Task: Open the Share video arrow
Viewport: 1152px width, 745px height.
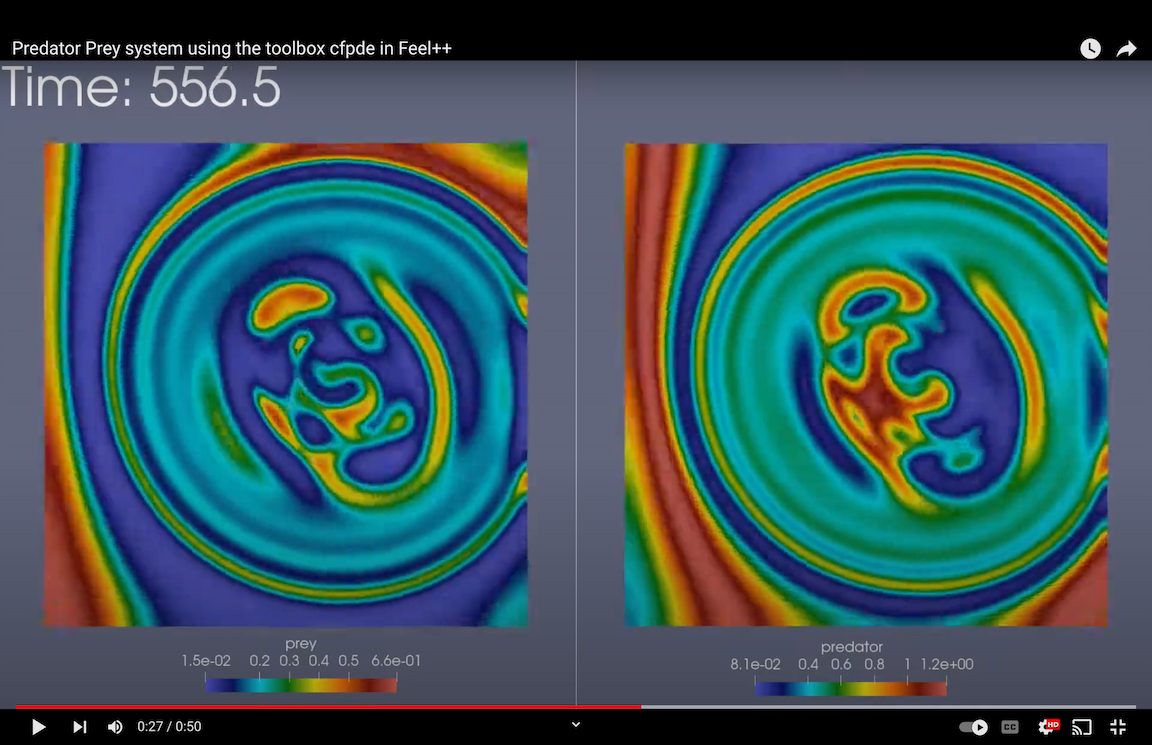Action: point(1126,49)
